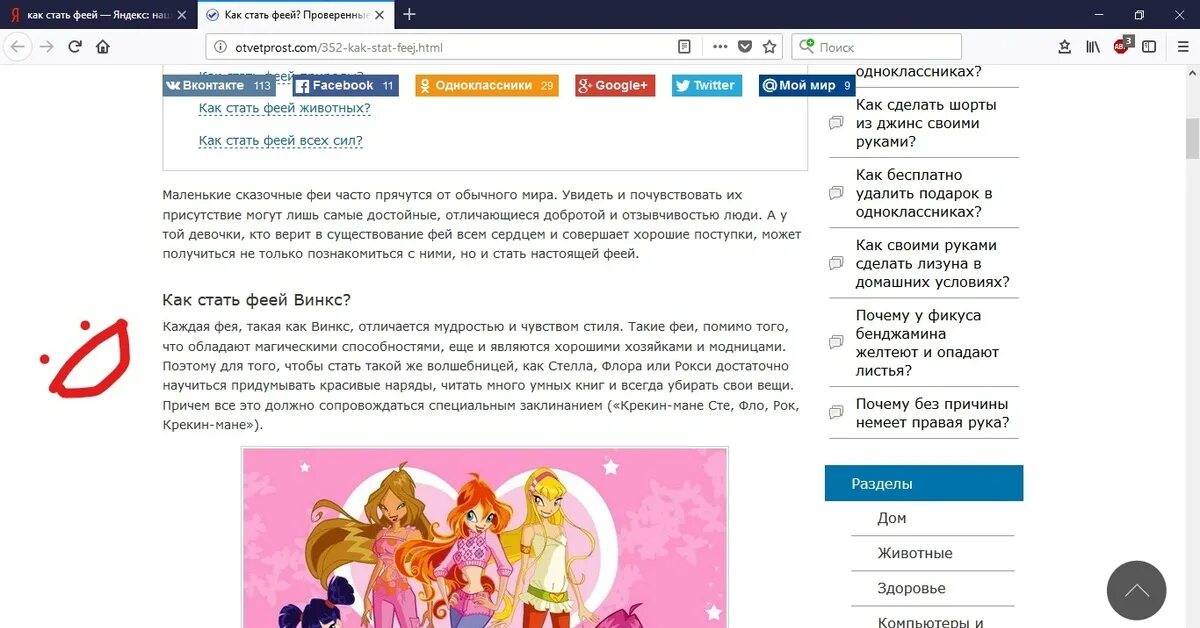The height and width of the screenshot is (628, 1200).
Task: Open the Library toolbar icon
Action: (x=1093, y=47)
